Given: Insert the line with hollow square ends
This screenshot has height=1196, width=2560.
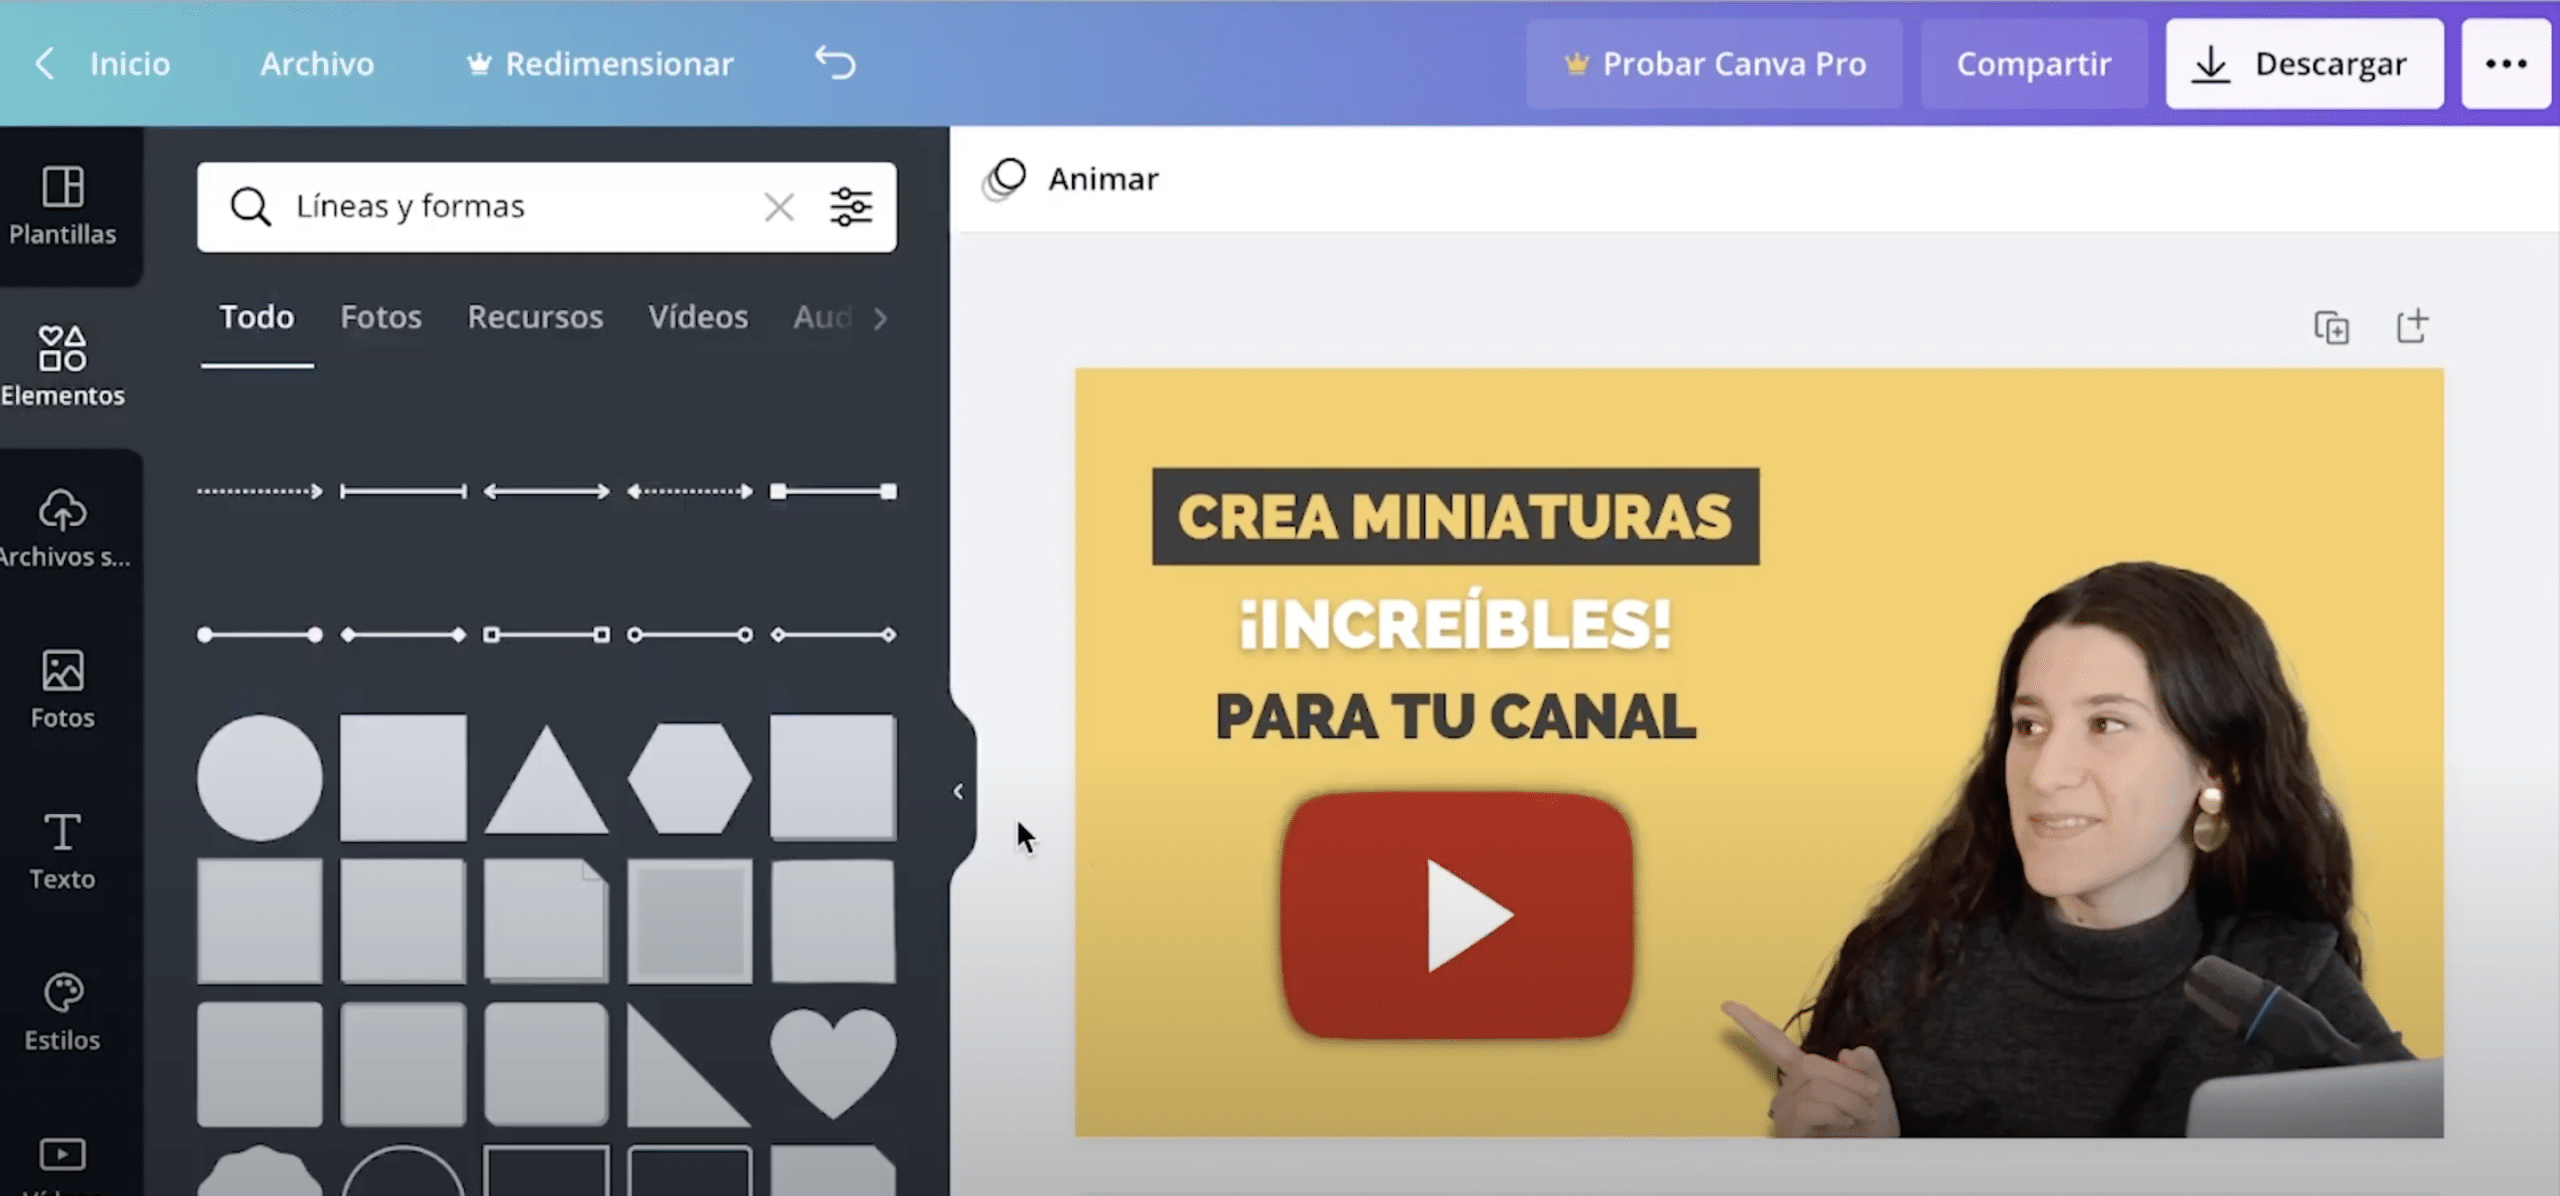Looking at the screenshot, I should pos(546,635).
